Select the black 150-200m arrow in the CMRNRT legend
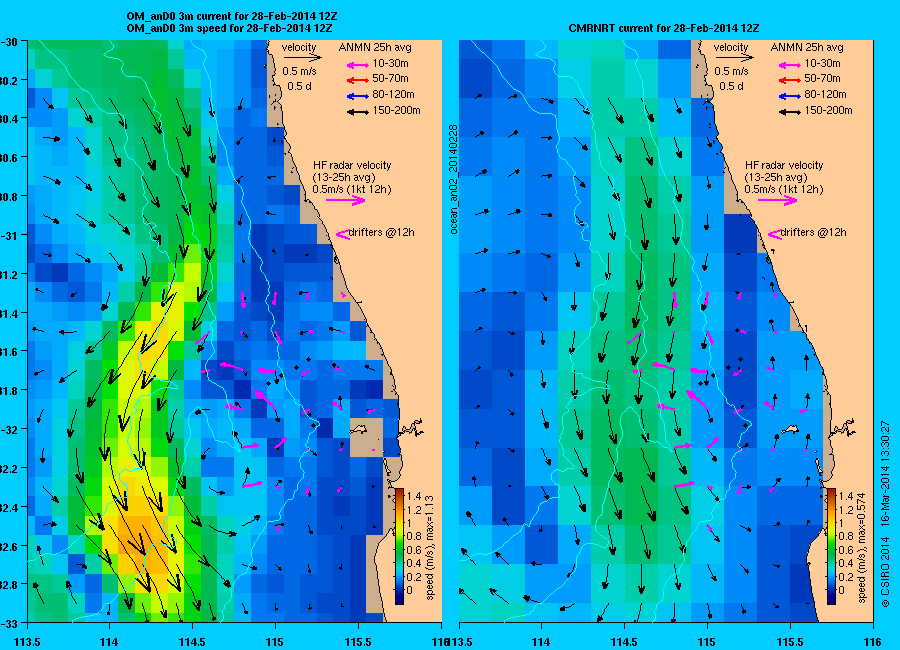This screenshot has height=650, width=900. coord(790,112)
